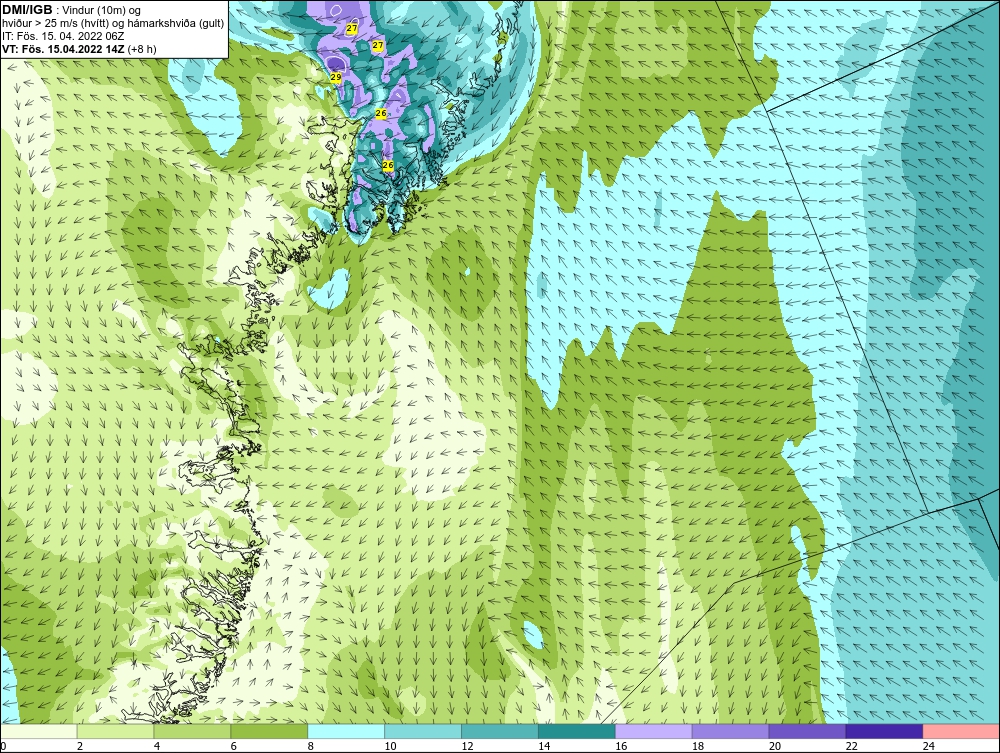Pick the dark indigo 22–24 m/s swatch

[x=885, y=731]
